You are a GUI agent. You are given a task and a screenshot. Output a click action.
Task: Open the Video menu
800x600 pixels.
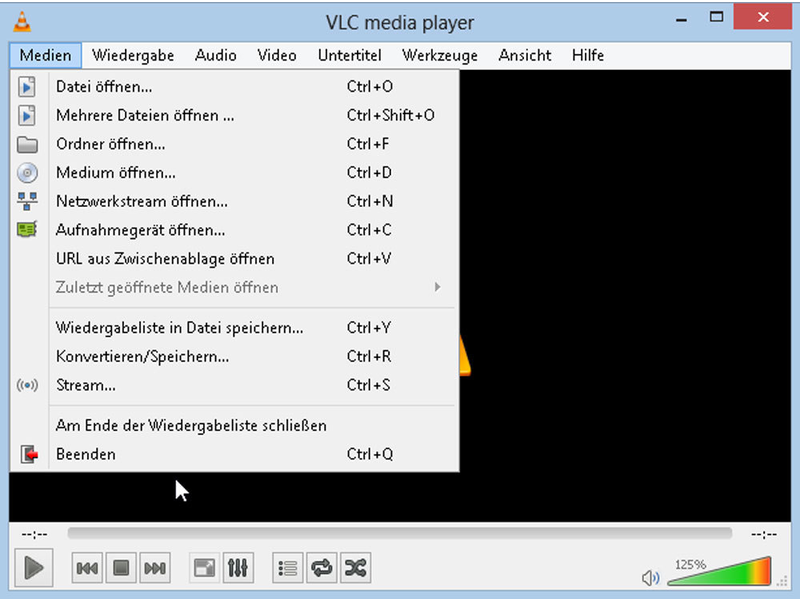277,55
